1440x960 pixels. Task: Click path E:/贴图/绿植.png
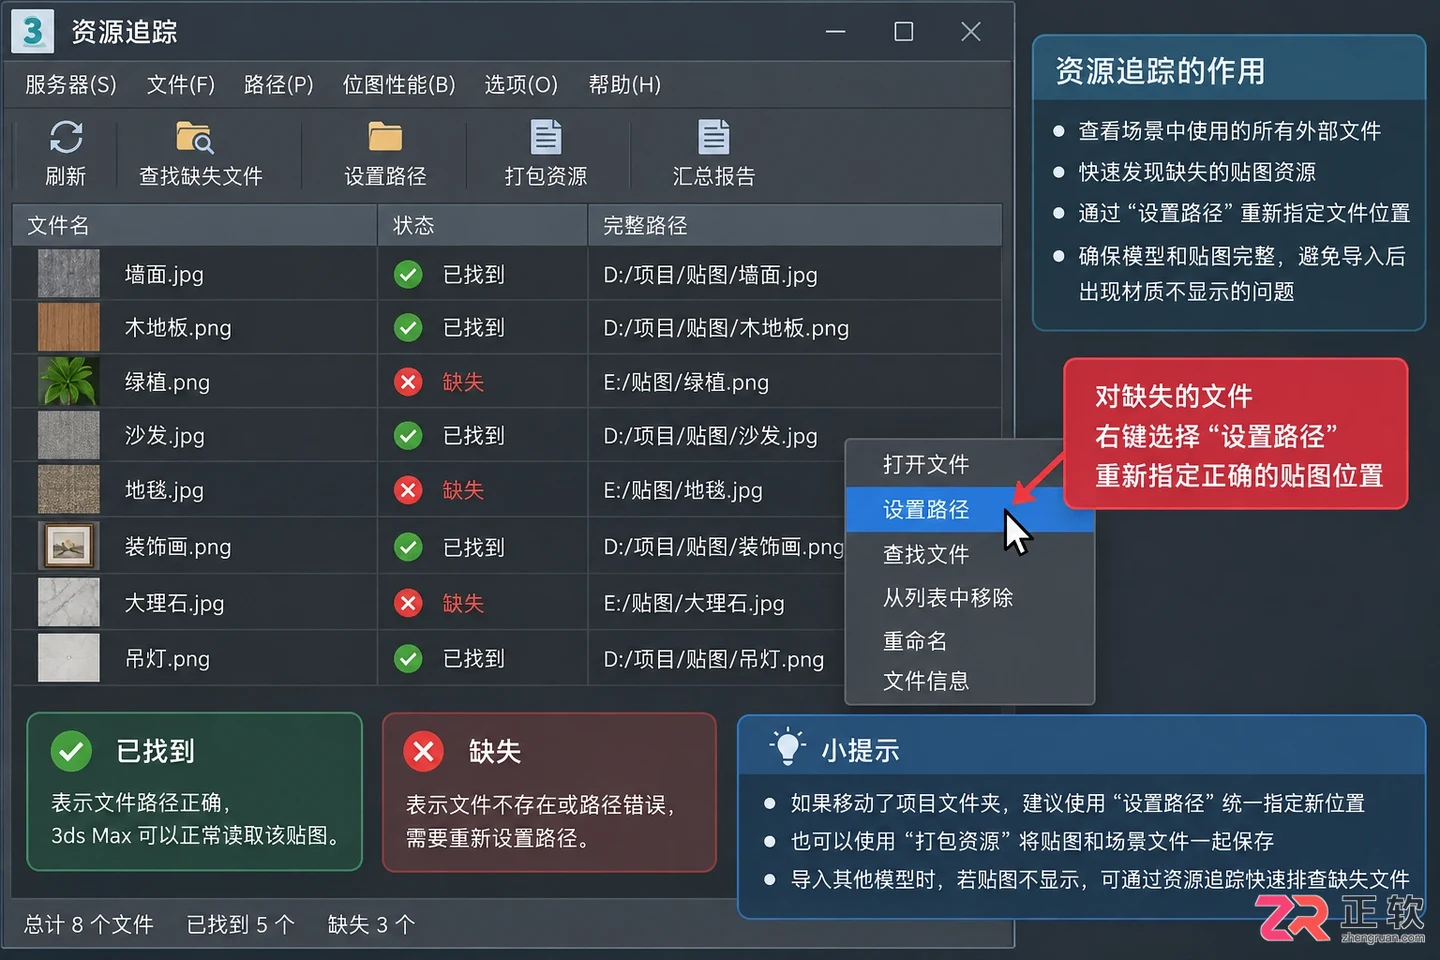pyautogui.click(x=686, y=382)
